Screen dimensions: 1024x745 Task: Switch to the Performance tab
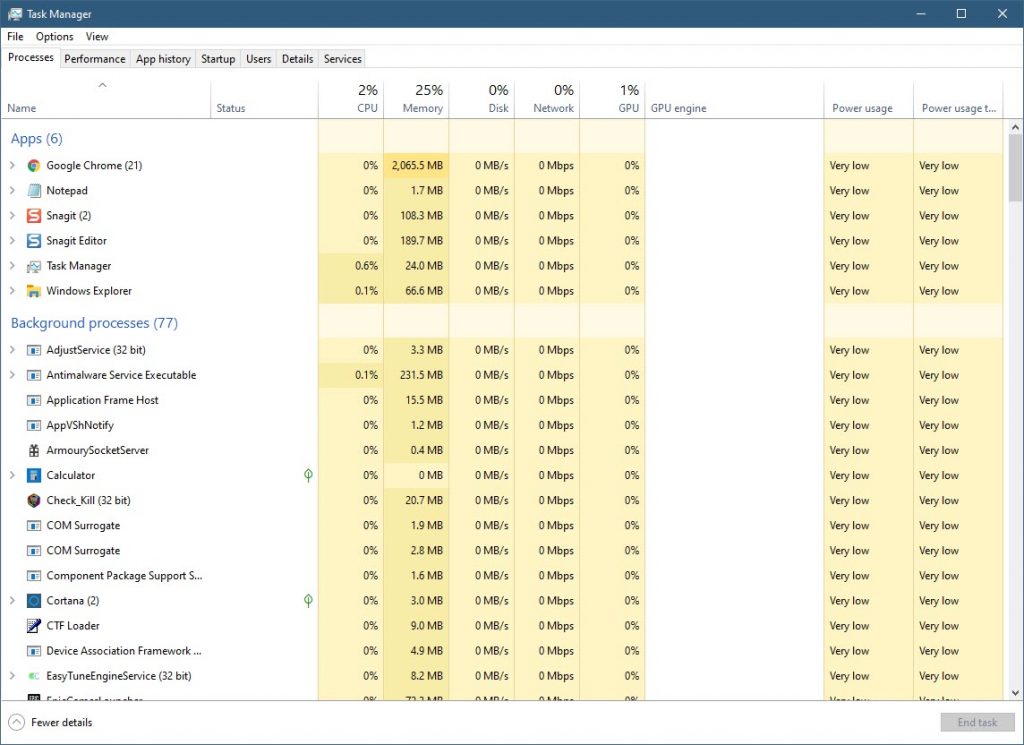(95, 59)
